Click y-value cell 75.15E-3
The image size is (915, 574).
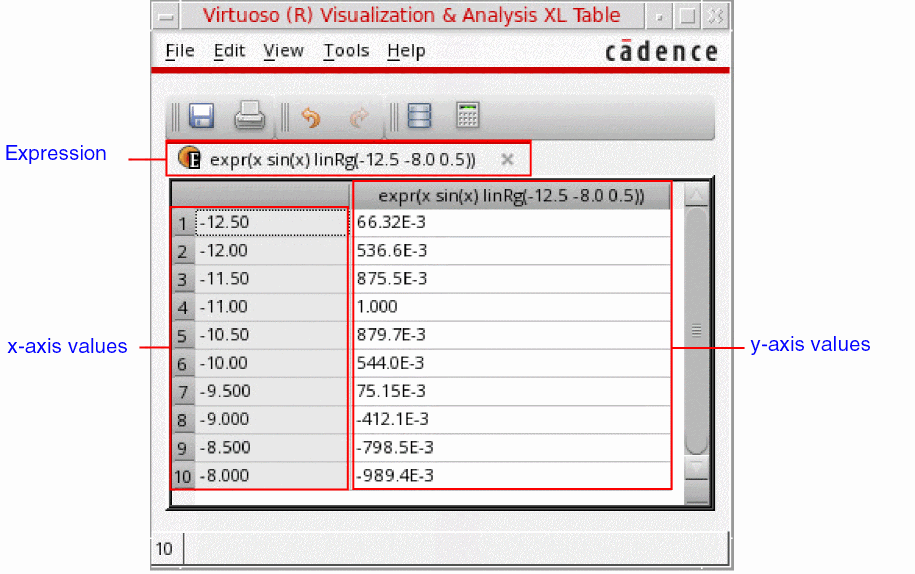(x=512, y=391)
